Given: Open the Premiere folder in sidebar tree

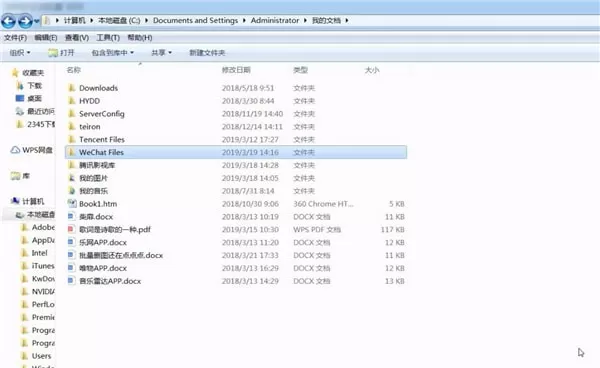Looking at the screenshot, I should [x=43, y=318].
